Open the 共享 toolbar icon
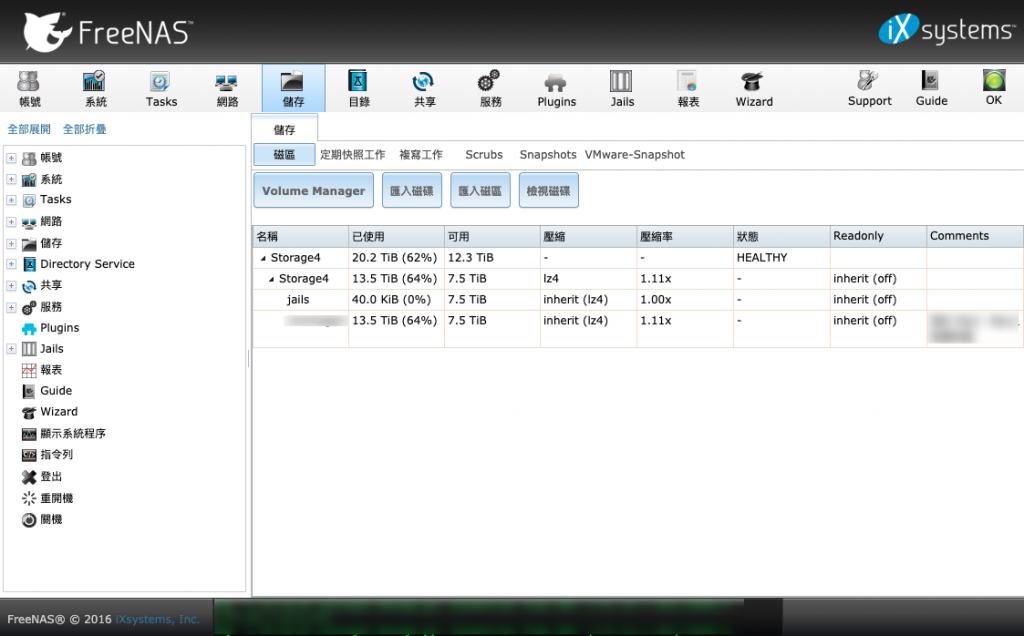 click(x=424, y=88)
